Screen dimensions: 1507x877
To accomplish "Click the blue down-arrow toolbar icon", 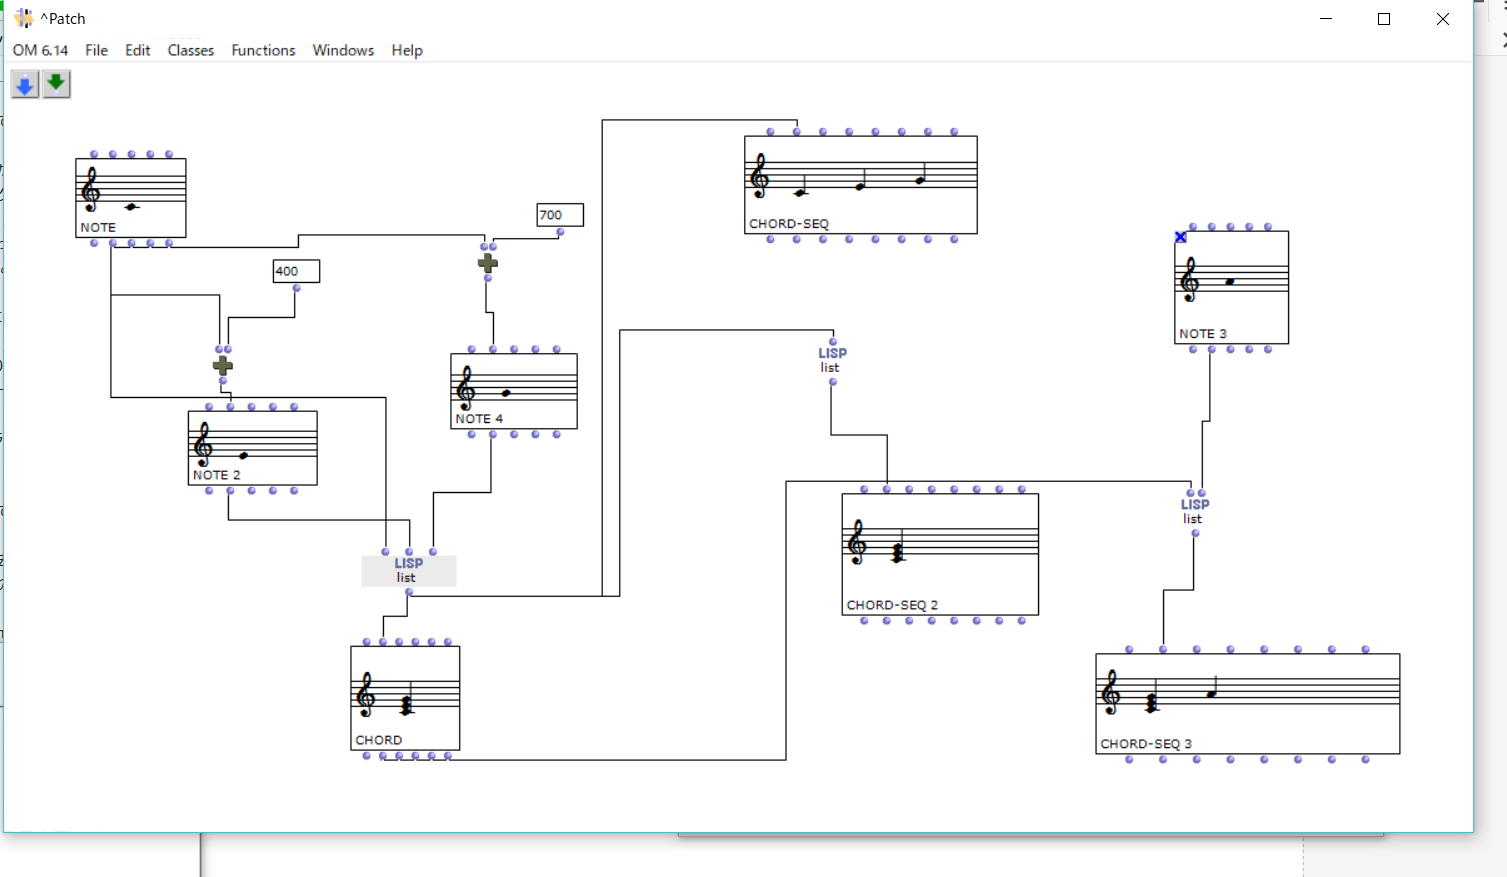I will click(25, 85).
